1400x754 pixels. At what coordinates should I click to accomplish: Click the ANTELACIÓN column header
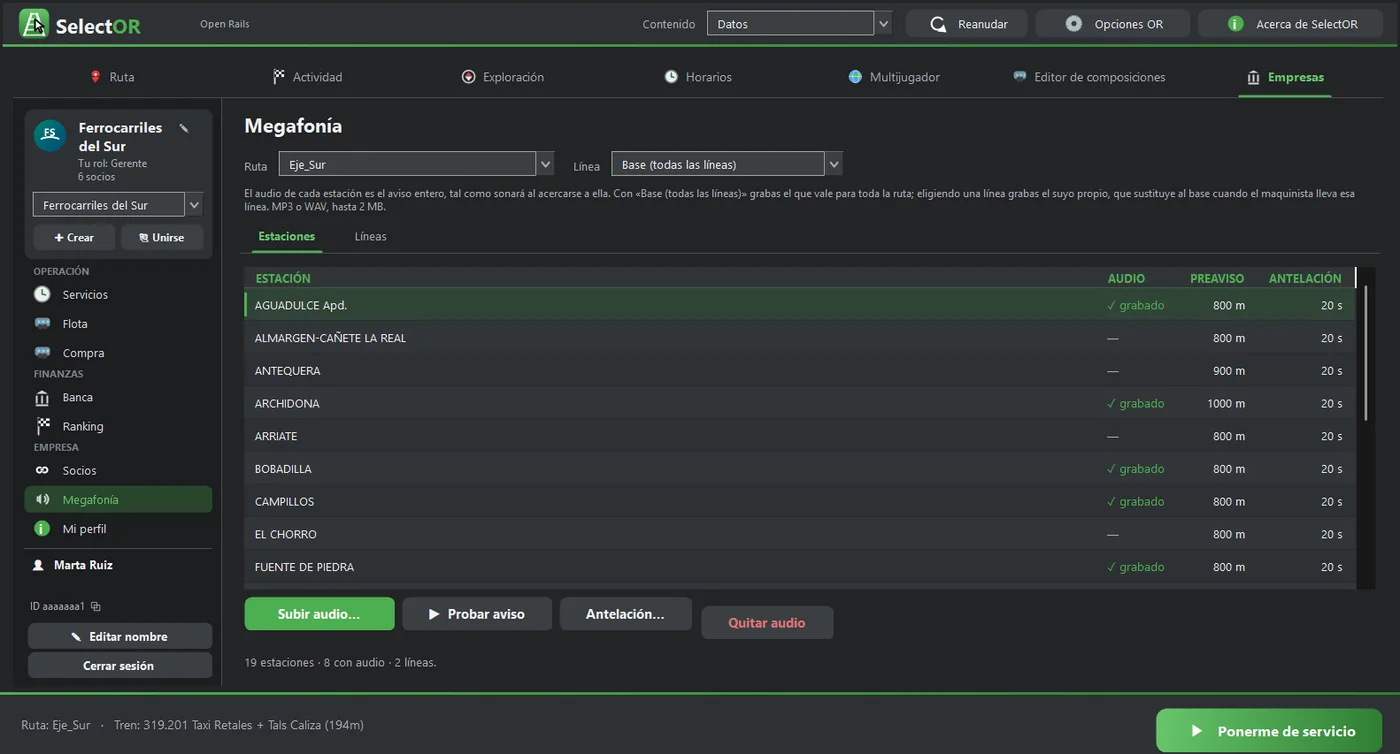coord(1305,278)
